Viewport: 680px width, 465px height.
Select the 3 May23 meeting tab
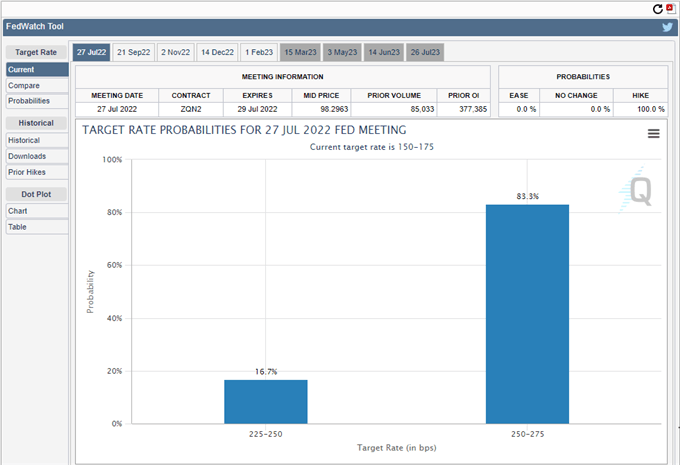coord(342,52)
